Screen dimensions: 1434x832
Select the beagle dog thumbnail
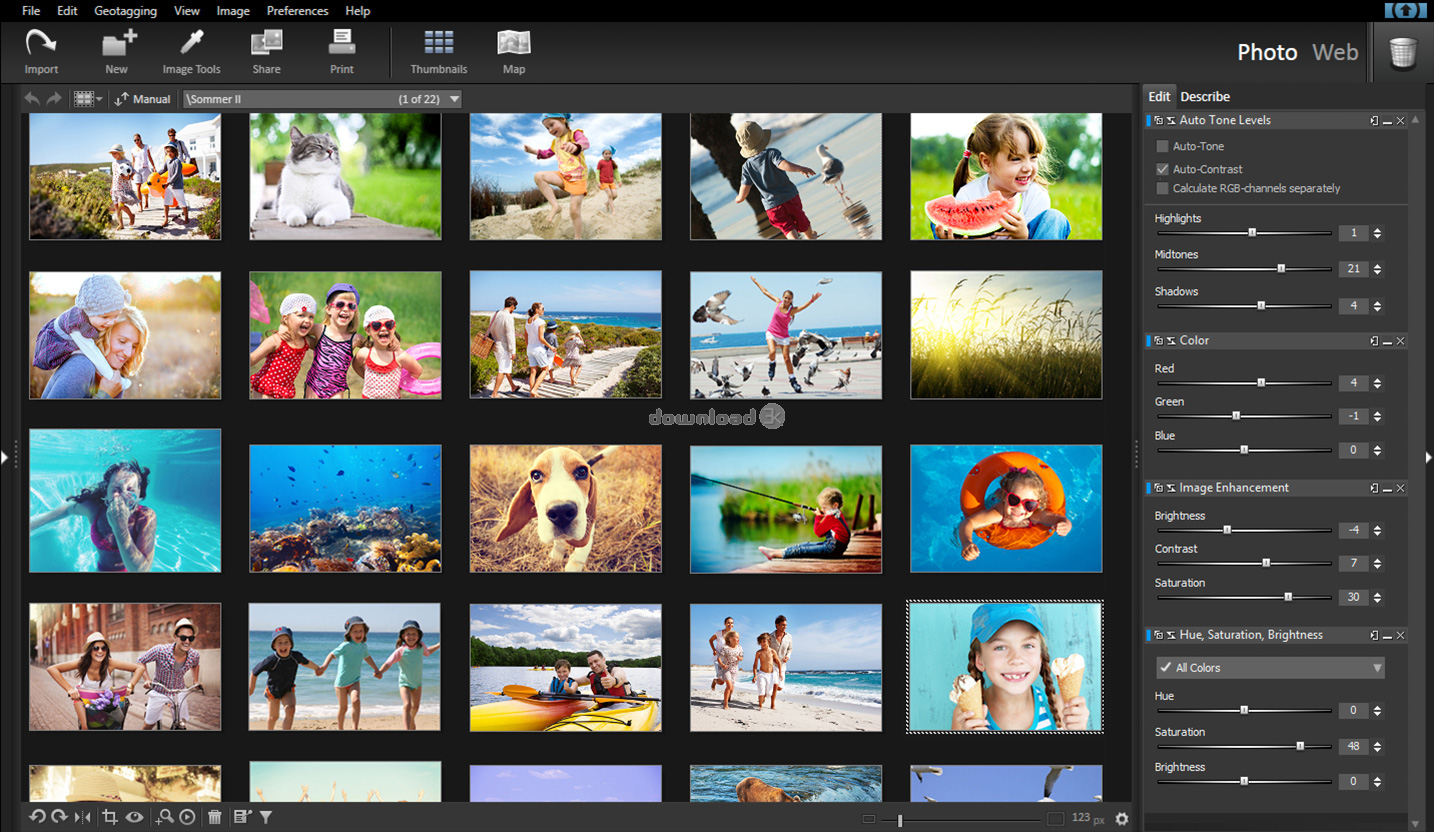pos(566,509)
